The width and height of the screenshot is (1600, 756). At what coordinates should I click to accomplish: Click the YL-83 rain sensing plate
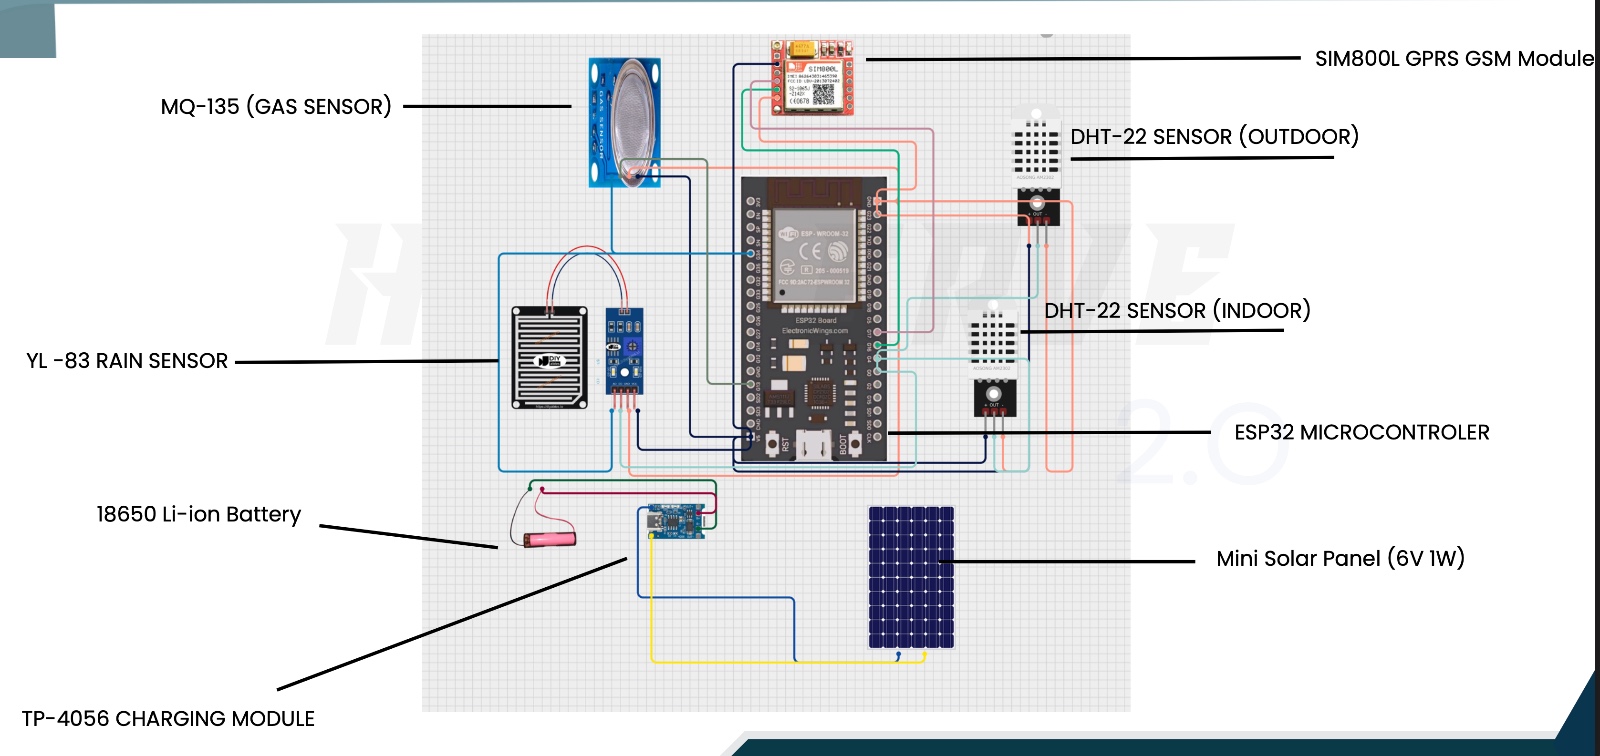[x=550, y=358]
